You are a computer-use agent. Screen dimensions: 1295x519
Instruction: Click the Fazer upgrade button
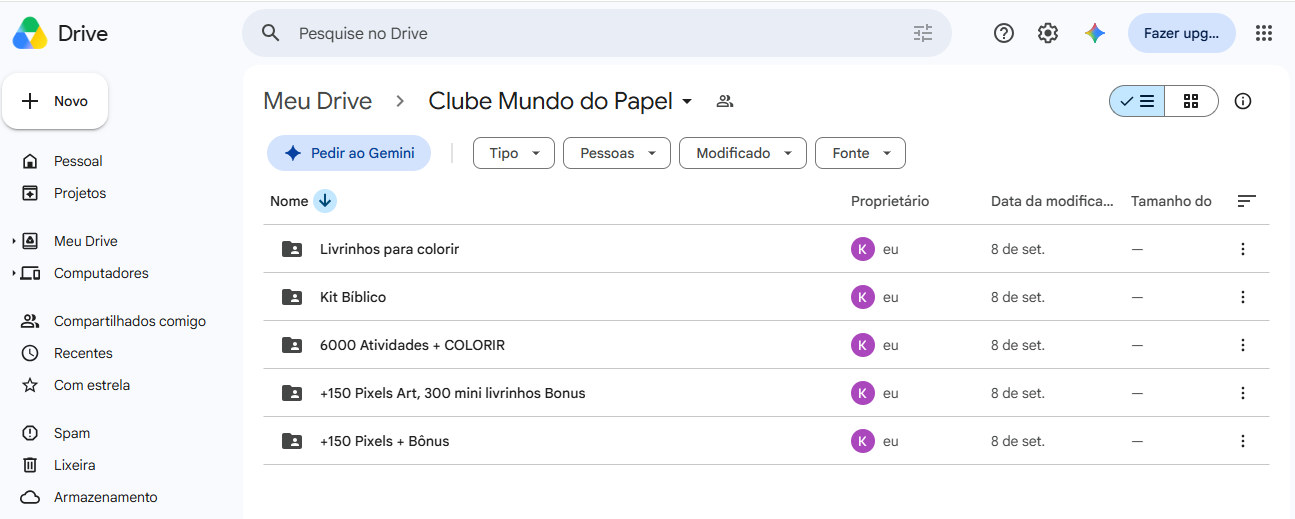[1182, 33]
